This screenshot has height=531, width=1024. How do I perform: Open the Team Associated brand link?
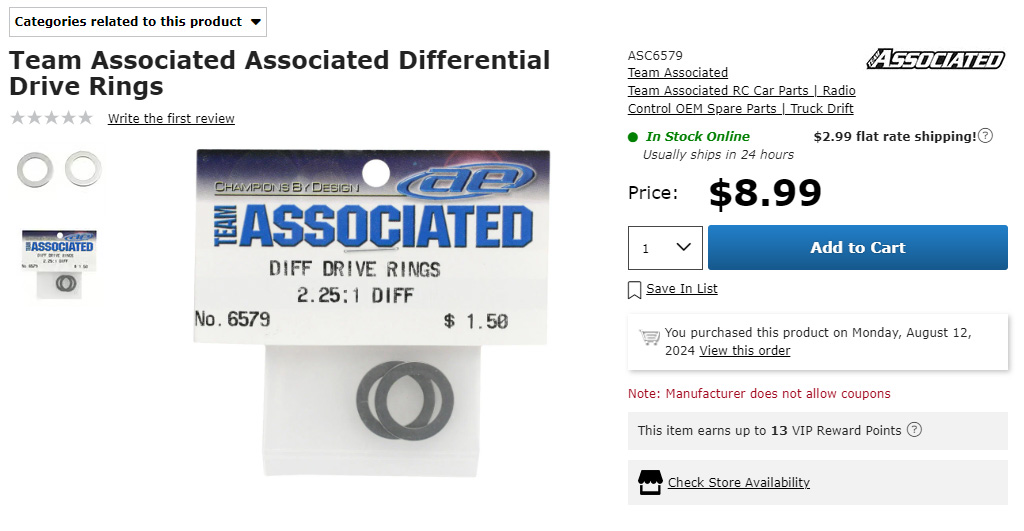(x=678, y=72)
